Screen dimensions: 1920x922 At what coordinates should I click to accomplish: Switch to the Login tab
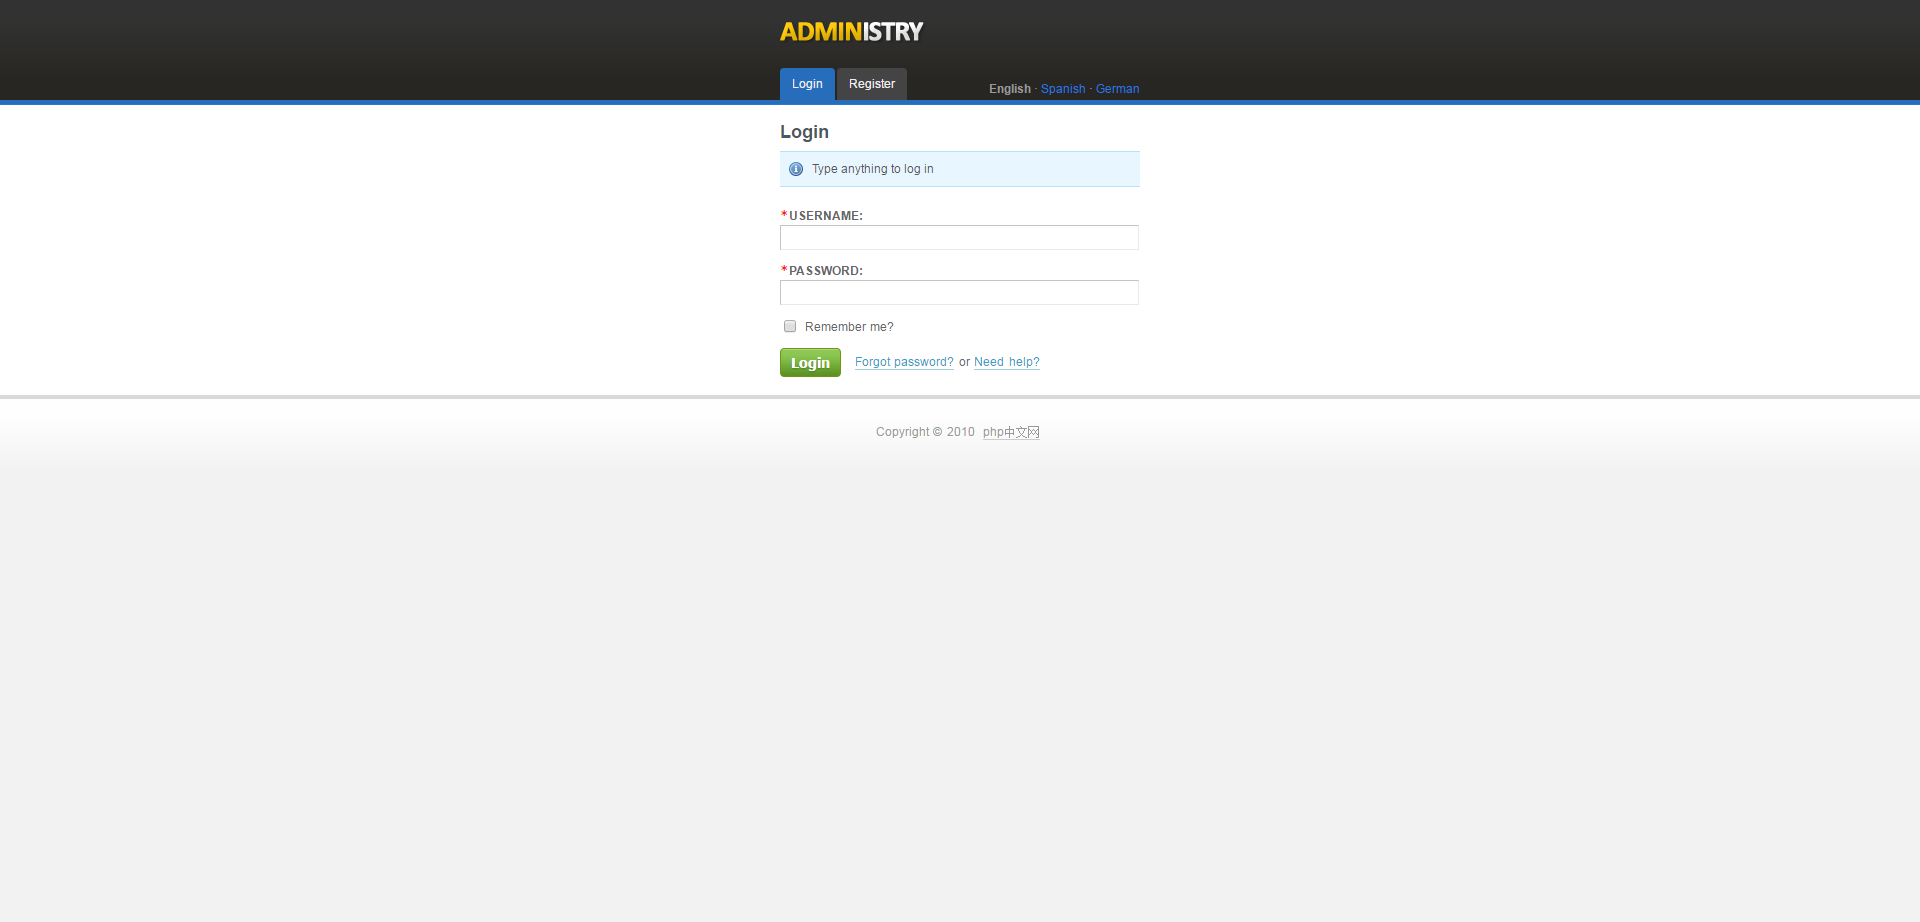click(807, 84)
